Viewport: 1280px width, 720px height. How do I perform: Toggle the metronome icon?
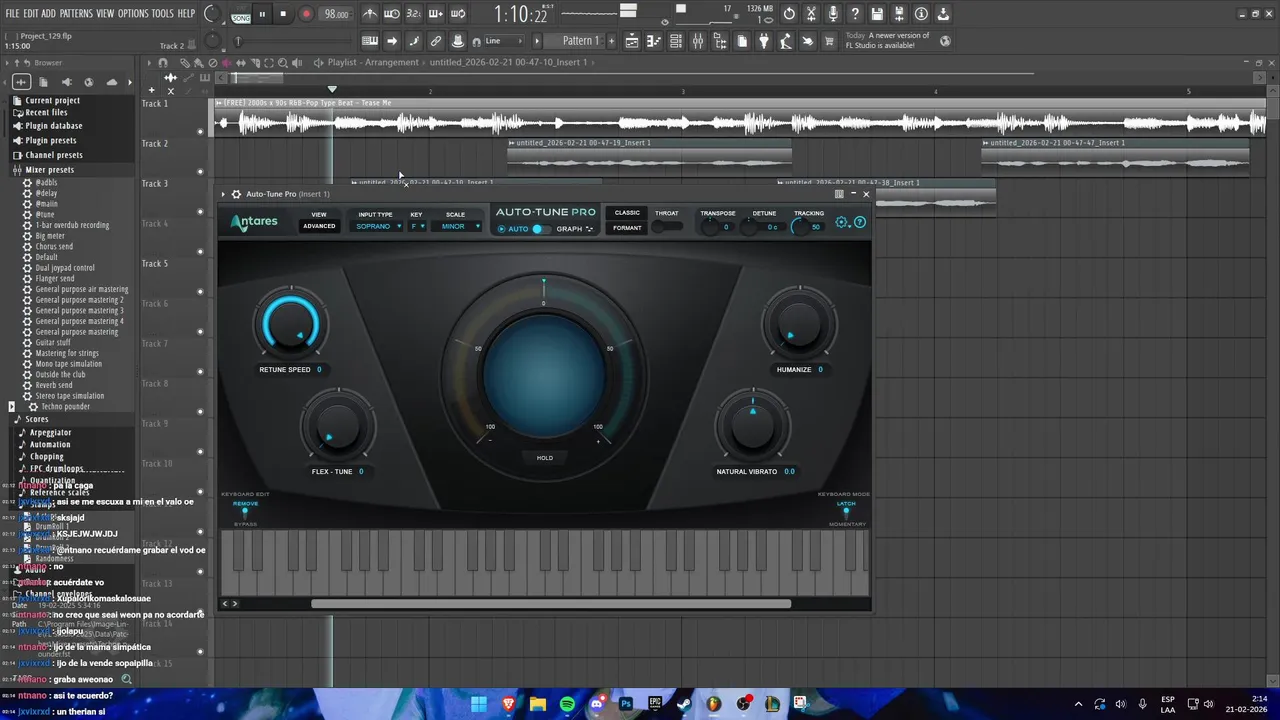(370, 14)
